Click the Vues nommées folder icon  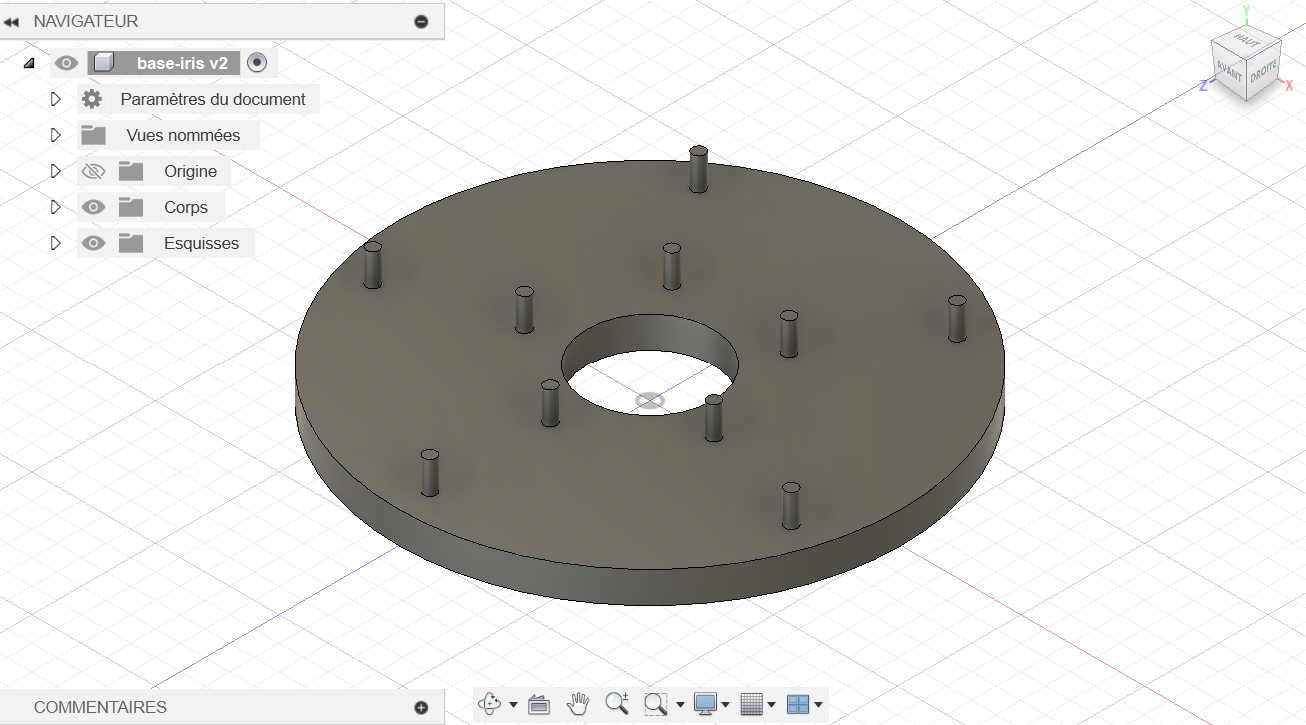pyautogui.click(x=93, y=135)
